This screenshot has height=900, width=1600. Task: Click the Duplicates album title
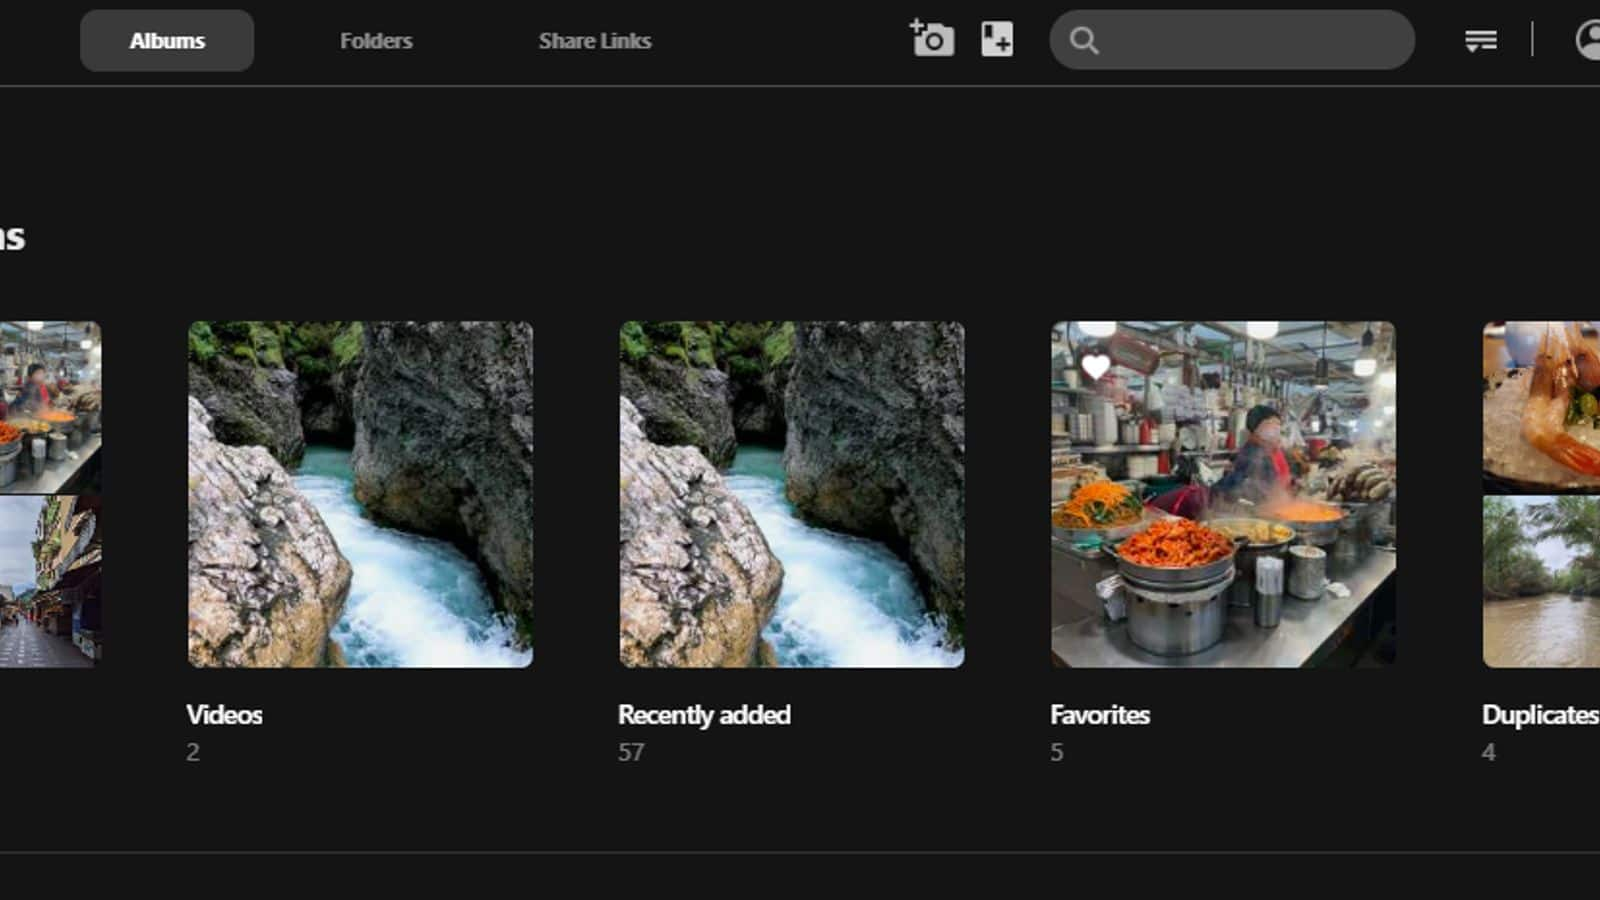pos(1540,715)
